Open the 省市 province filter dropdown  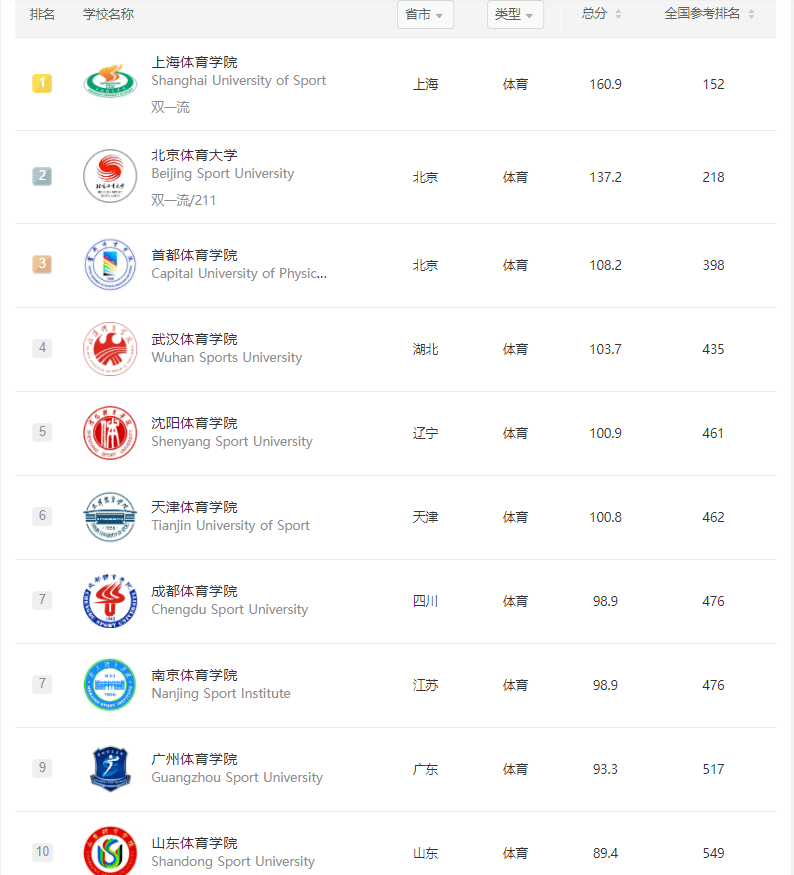(424, 15)
